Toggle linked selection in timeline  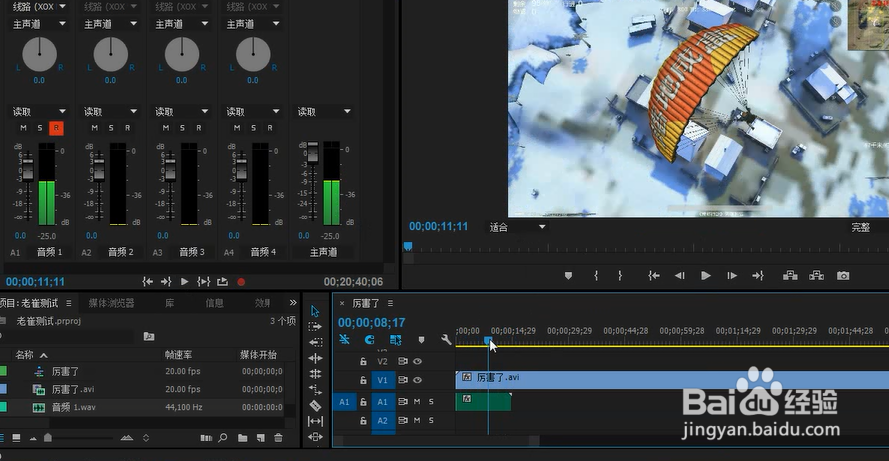coord(396,340)
